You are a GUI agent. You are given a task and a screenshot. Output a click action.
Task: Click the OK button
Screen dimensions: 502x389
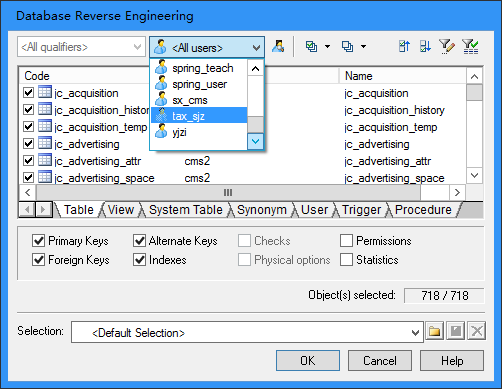pyautogui.click(x=308, y=360)
